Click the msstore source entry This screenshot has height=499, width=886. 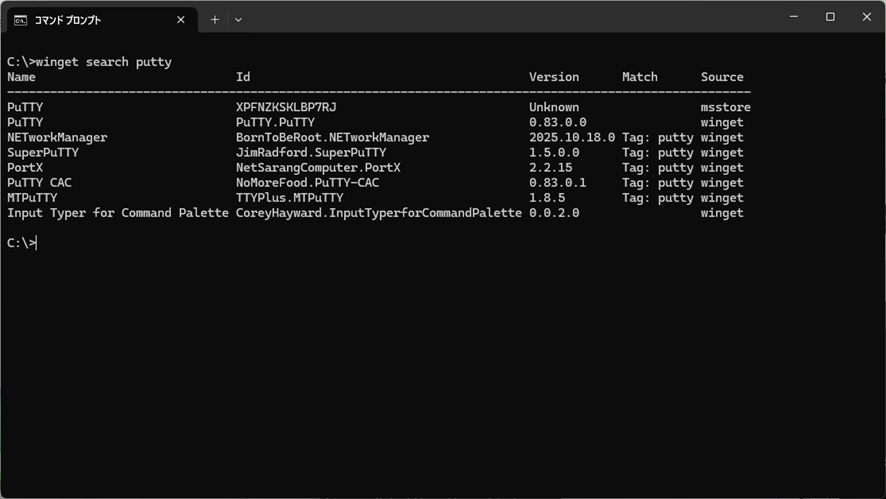click(x=725, y=107)
